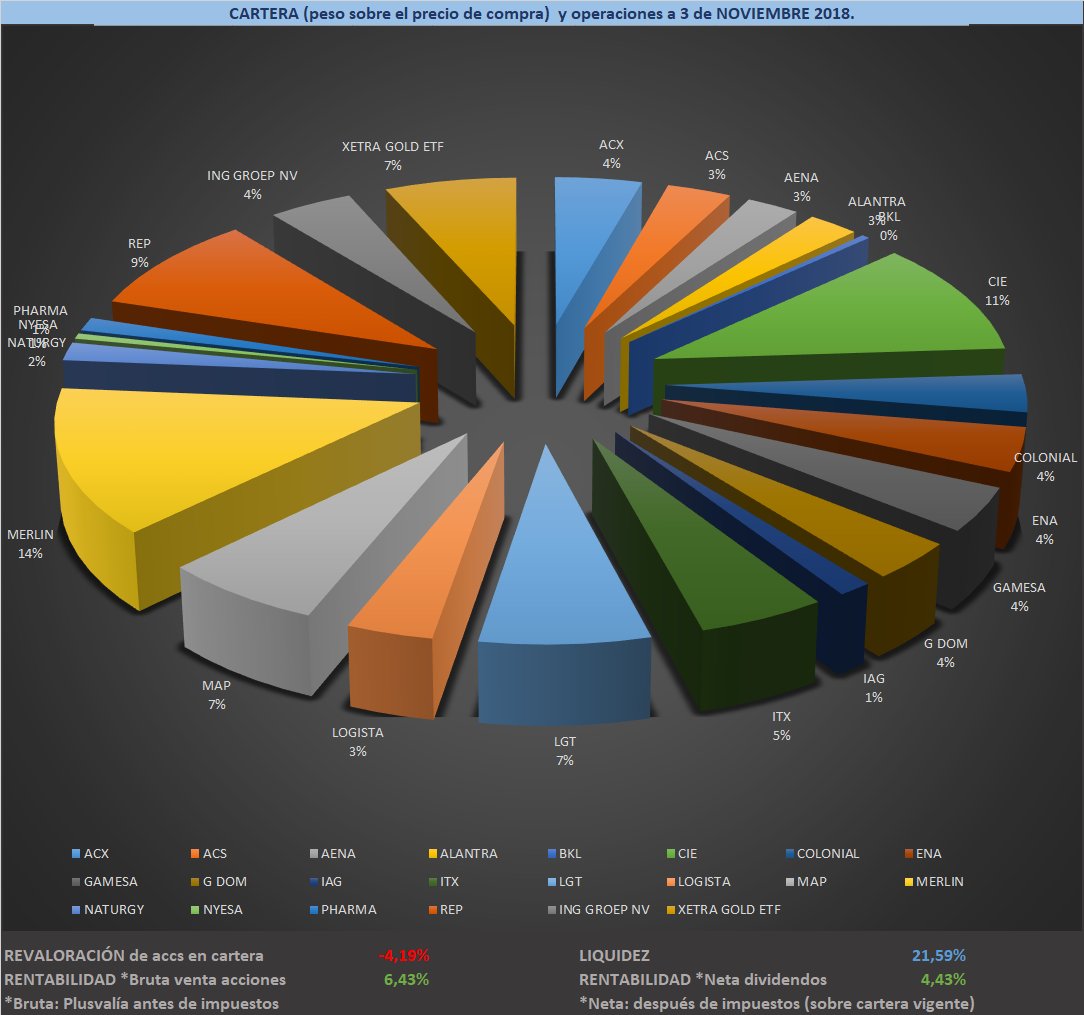
Task: Click the LGT legend entry
Action: click(x=566, y=882)
